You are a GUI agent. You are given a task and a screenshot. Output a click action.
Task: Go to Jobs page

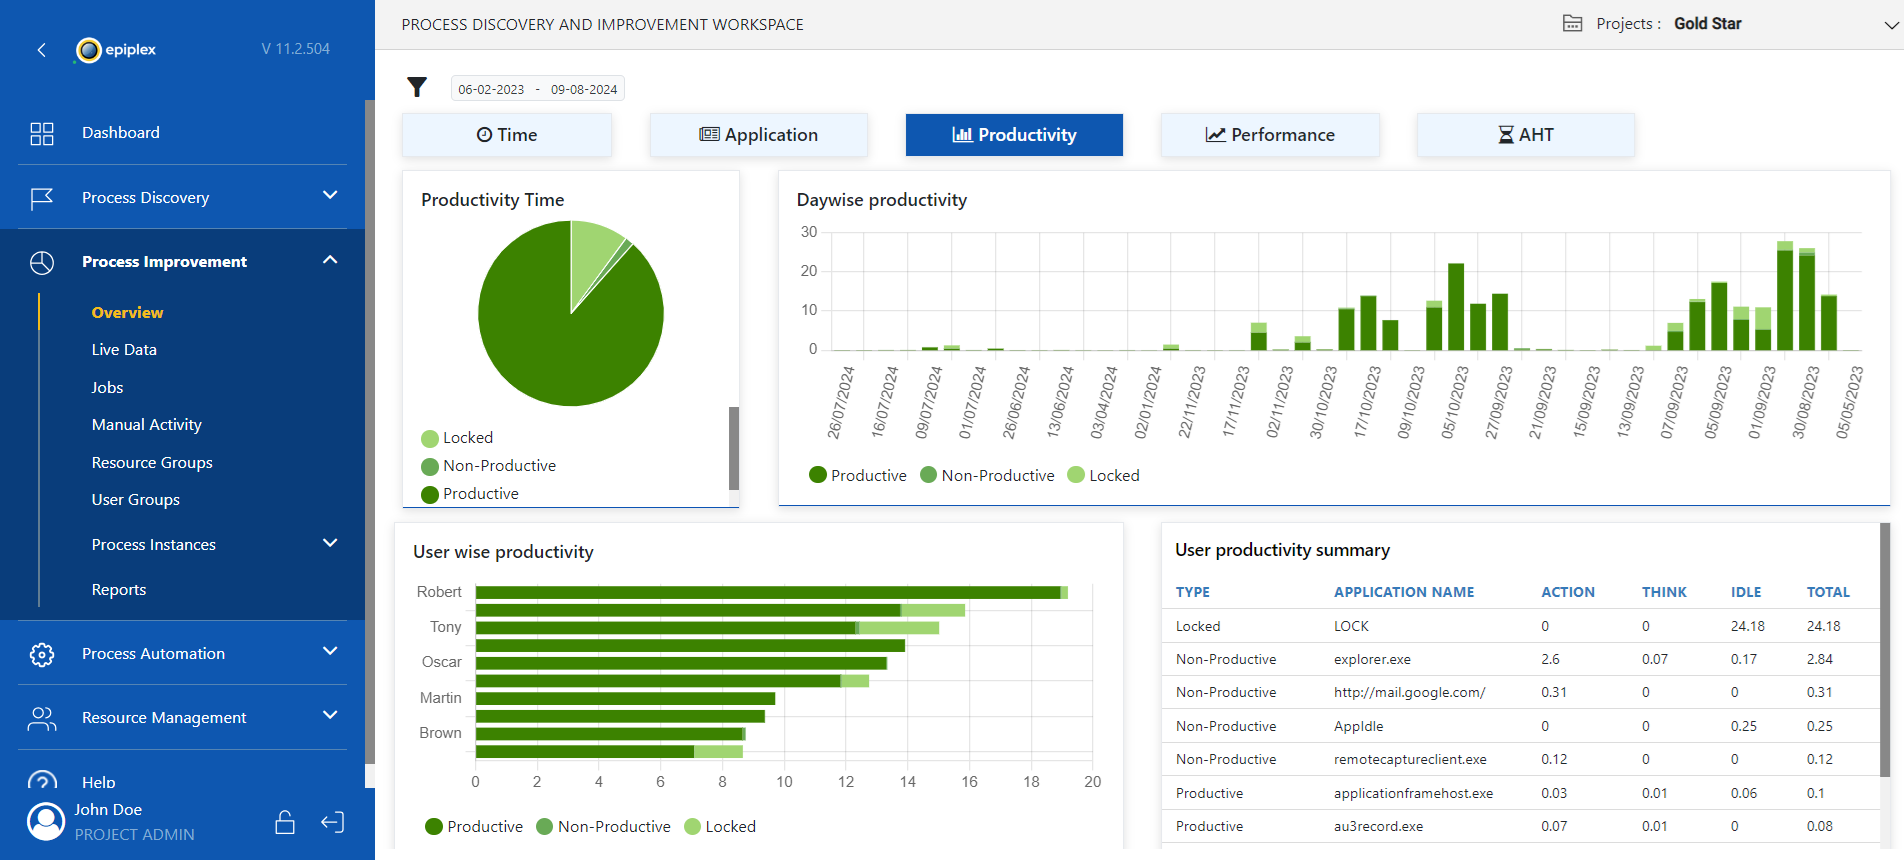point(107,388)
